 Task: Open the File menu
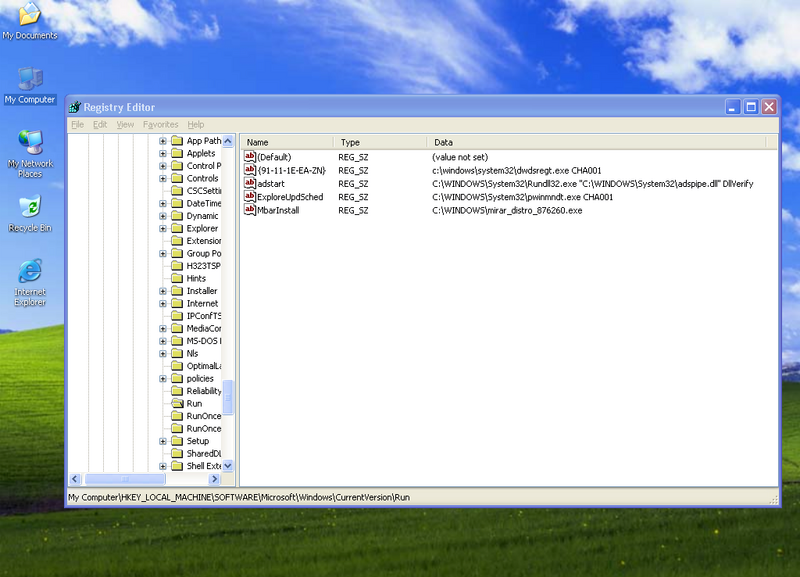(x=78, y=124)
